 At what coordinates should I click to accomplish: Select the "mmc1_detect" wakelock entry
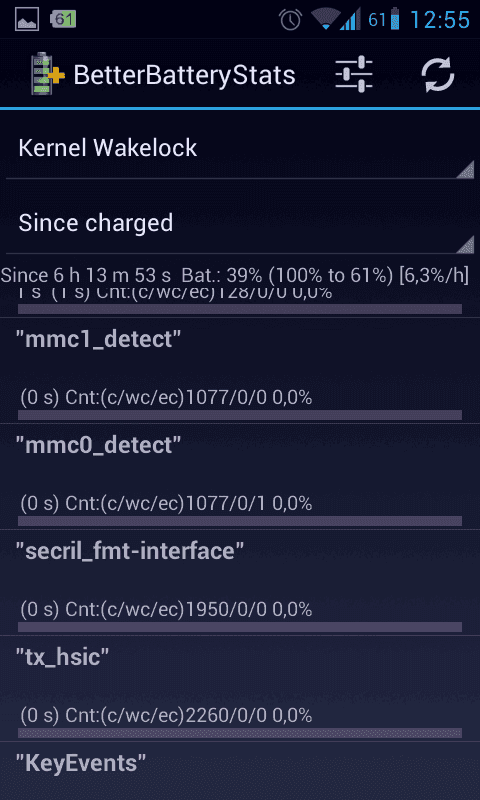pos(240,370)
